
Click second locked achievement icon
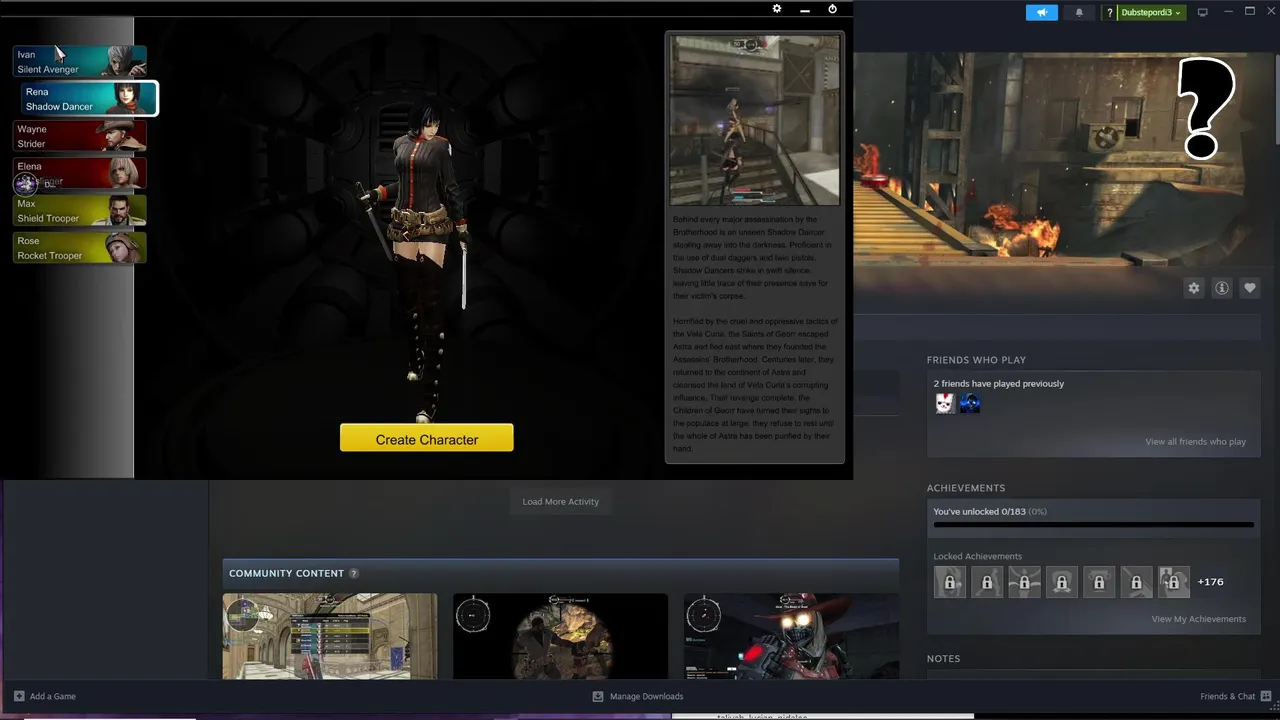987,582
